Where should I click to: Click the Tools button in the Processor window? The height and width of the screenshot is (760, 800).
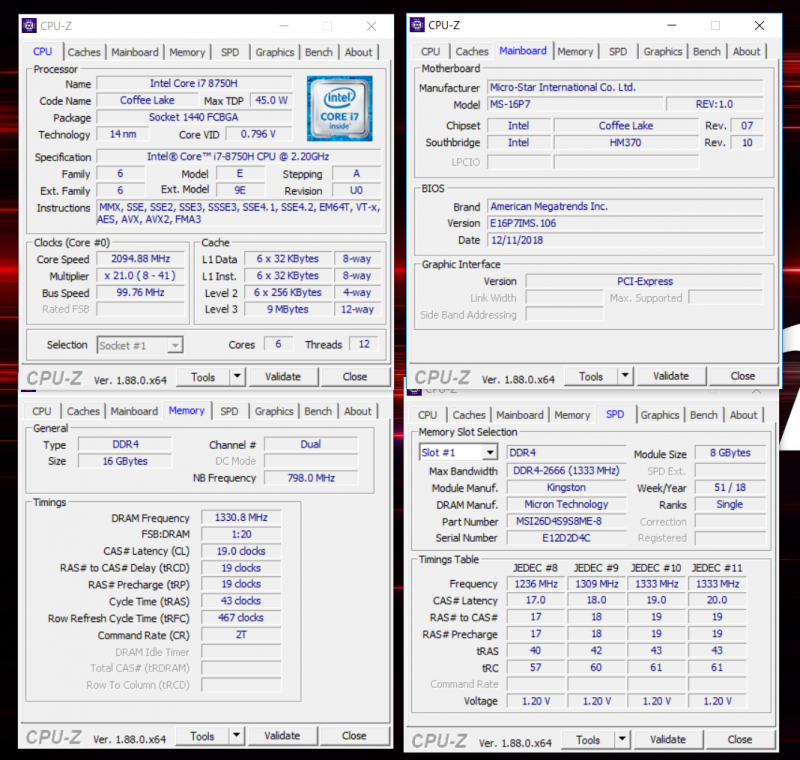203,377
